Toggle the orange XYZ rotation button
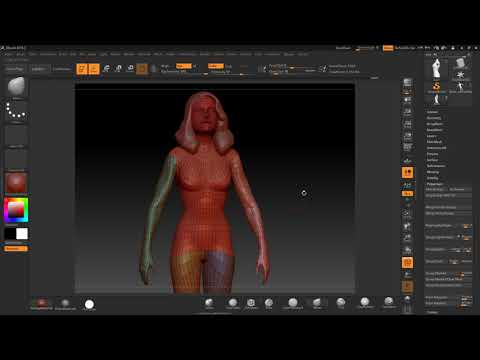The width and height of the screenshot is (480, 360). (407, 194)
